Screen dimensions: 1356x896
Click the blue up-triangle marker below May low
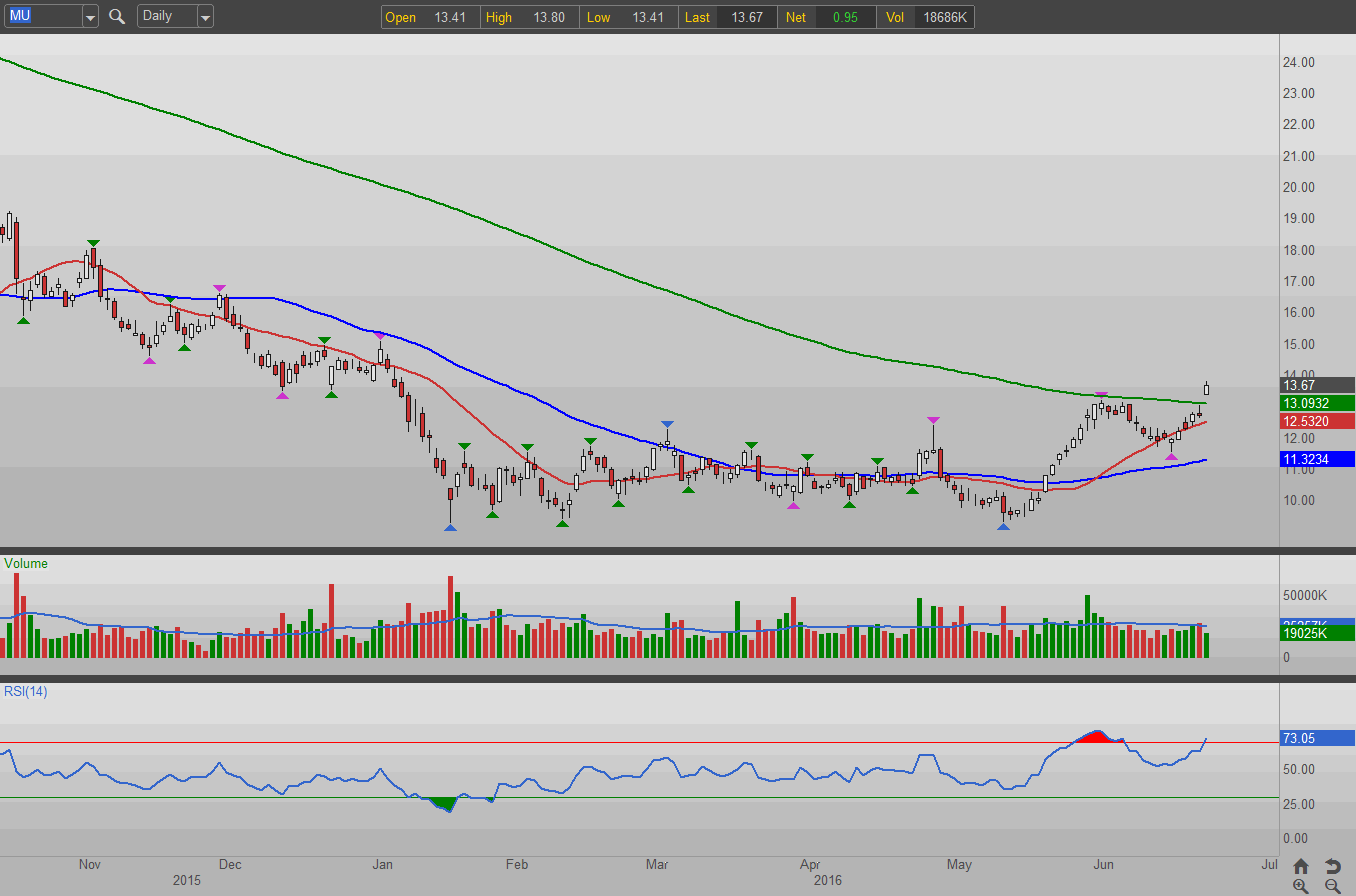pyautogui.click(x=1003, y=526)
